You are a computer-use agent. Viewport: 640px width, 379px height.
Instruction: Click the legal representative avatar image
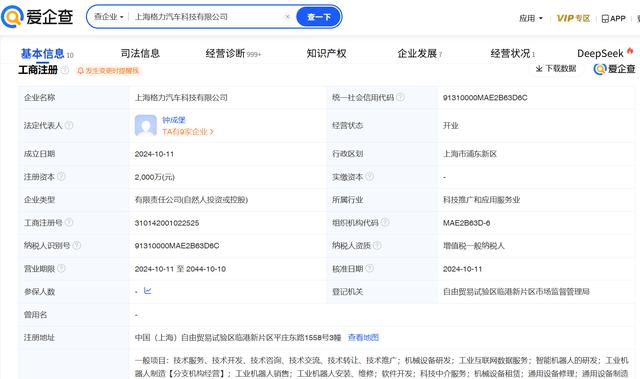(x=146, y=126)
